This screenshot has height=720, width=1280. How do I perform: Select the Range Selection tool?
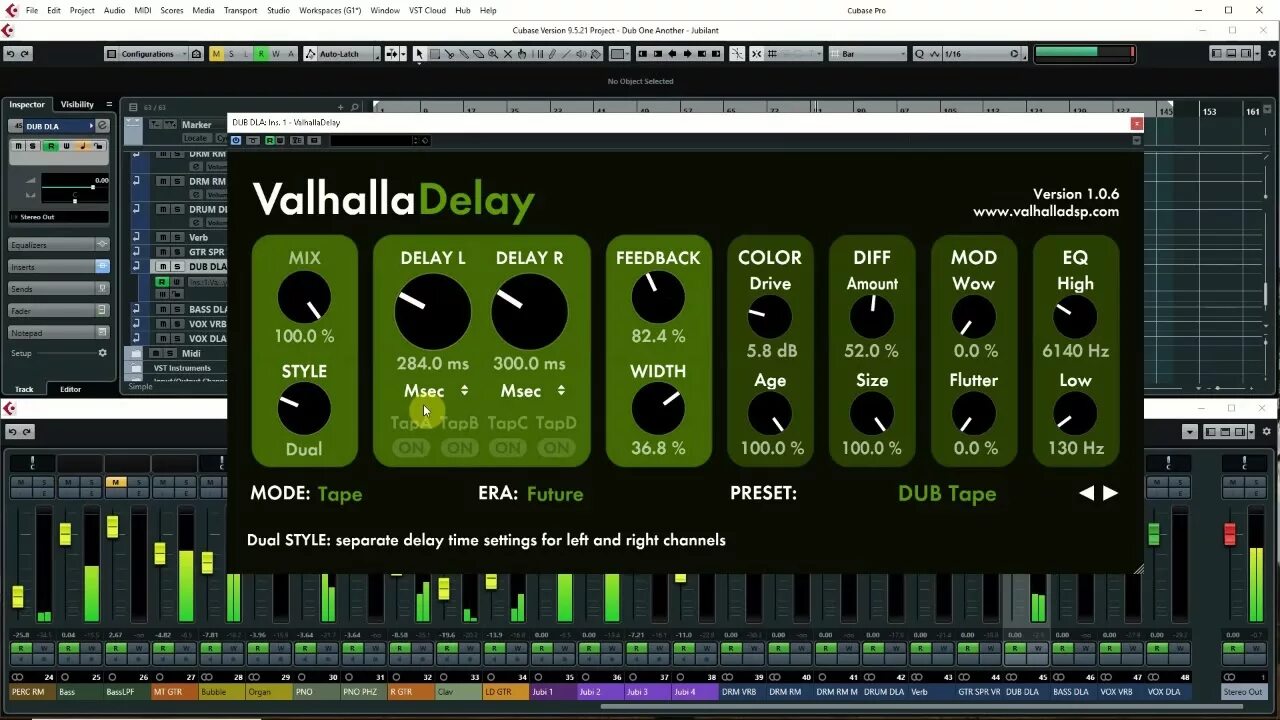(435, 54)
